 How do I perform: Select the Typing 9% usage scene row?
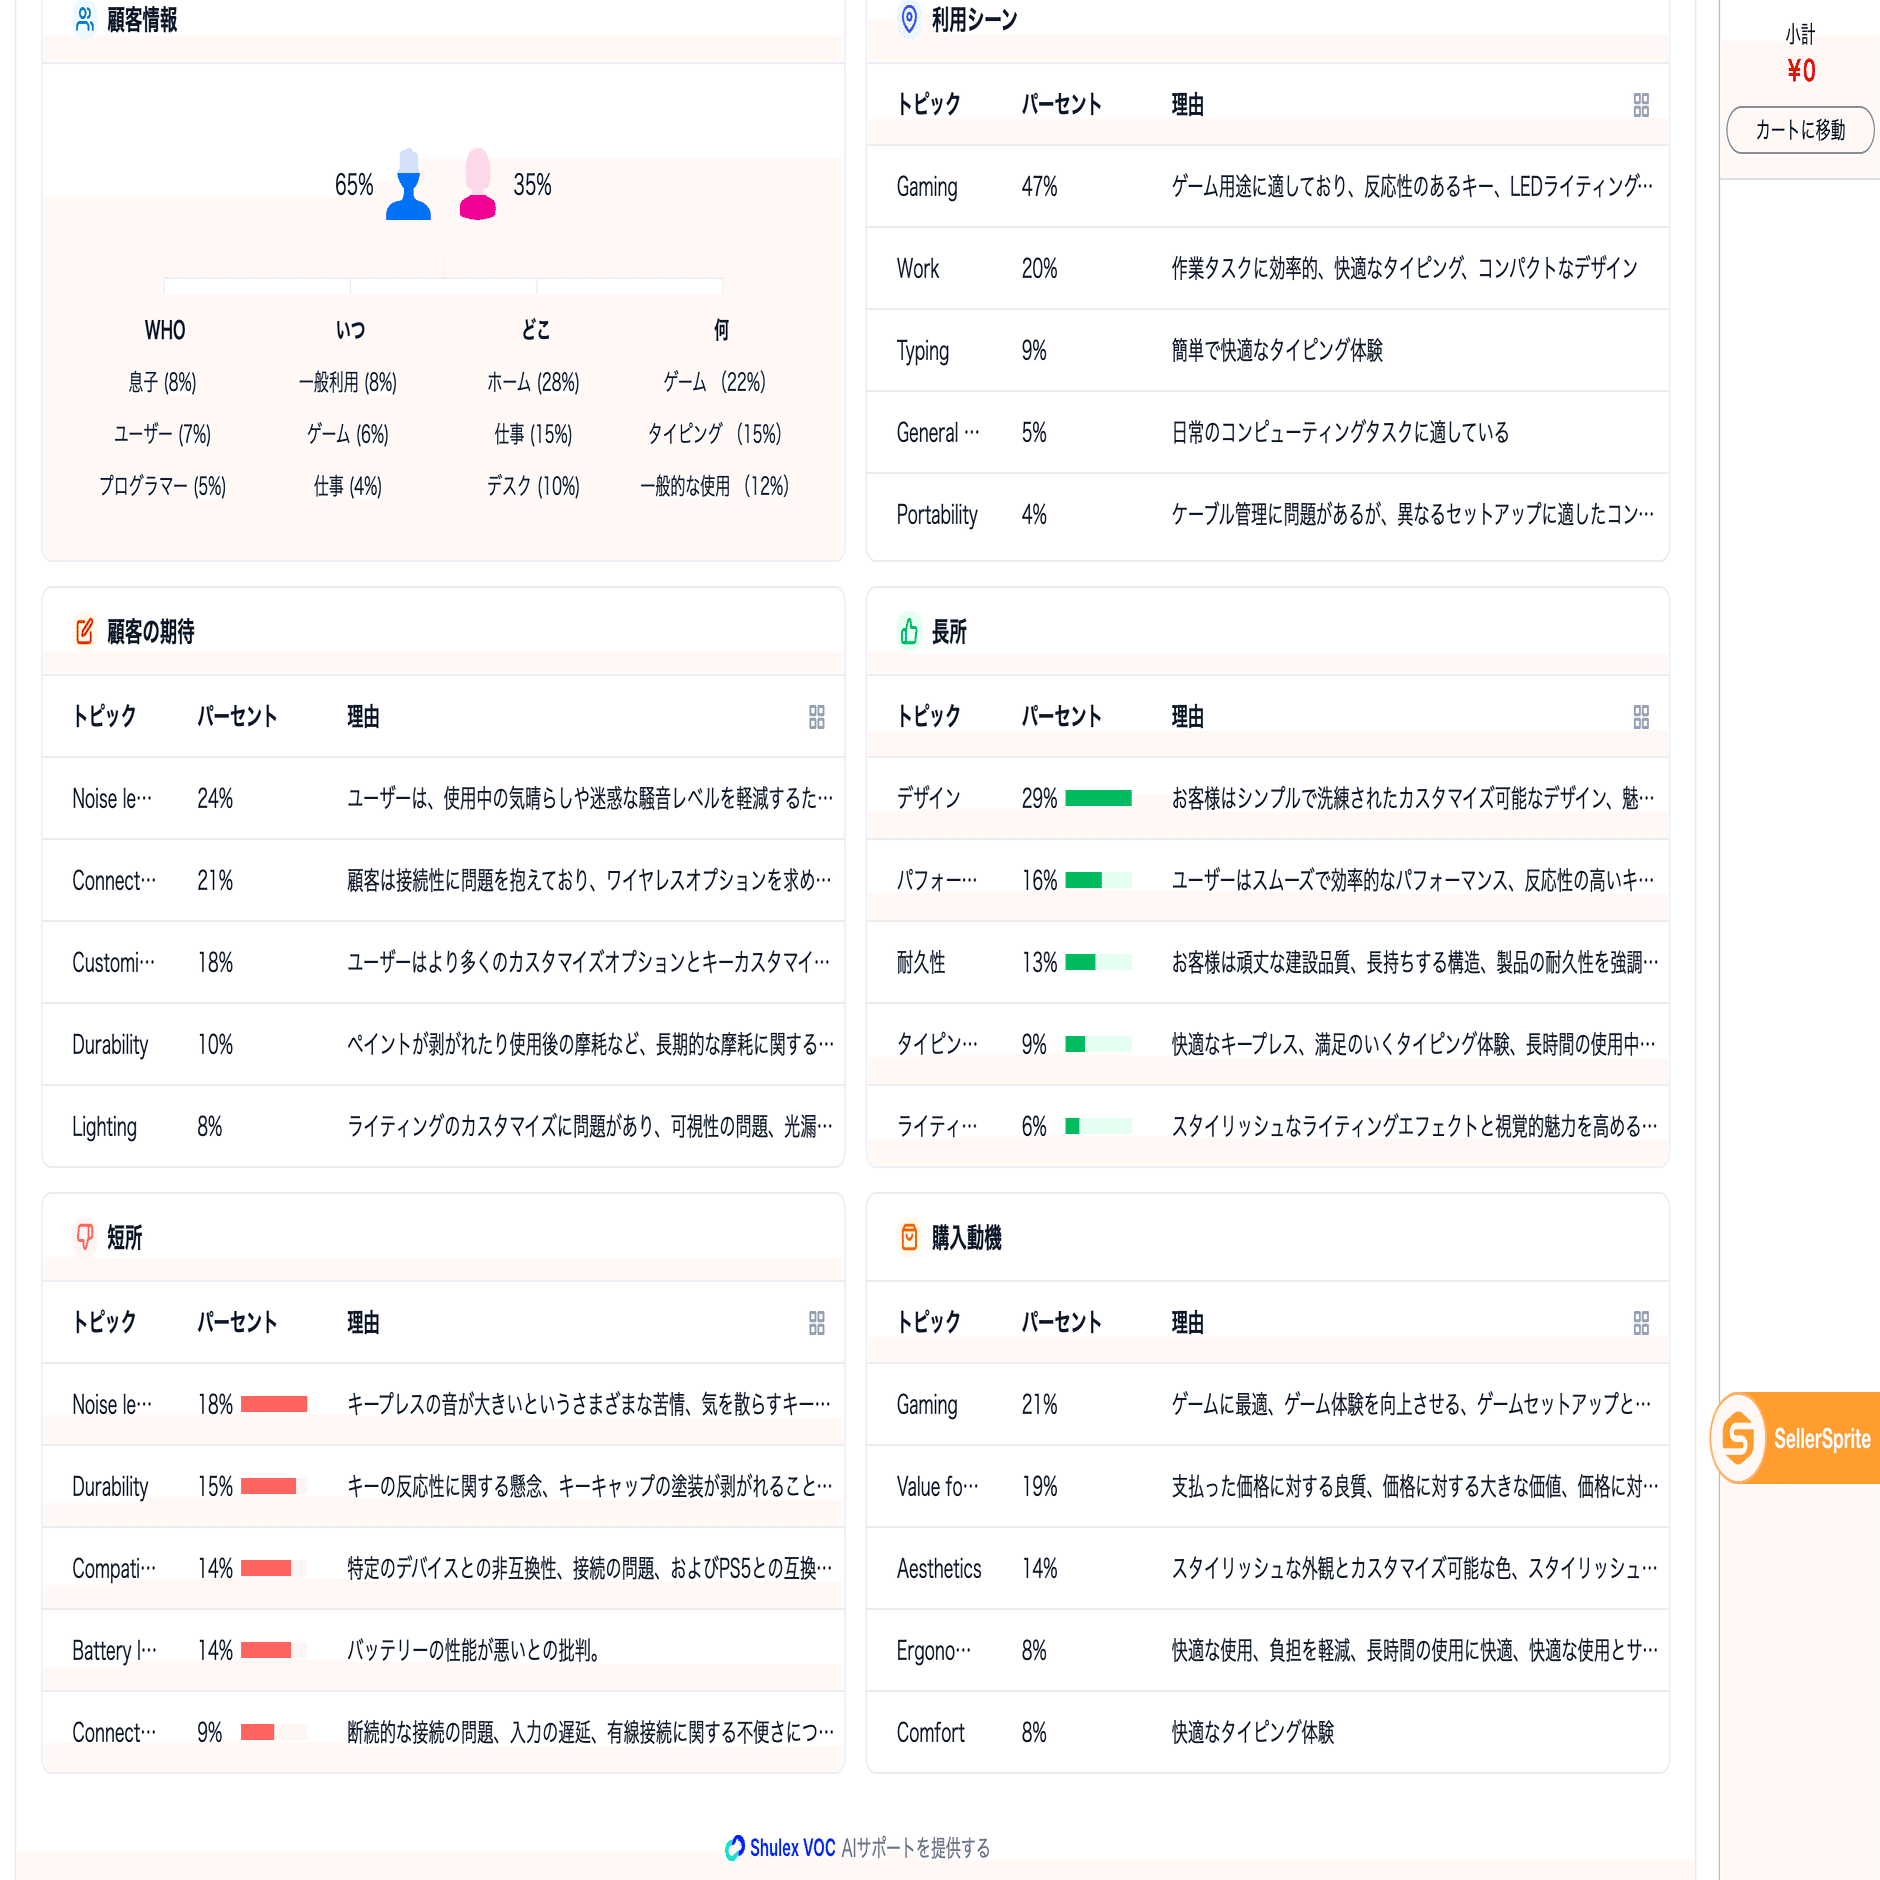pos(1267,351)
